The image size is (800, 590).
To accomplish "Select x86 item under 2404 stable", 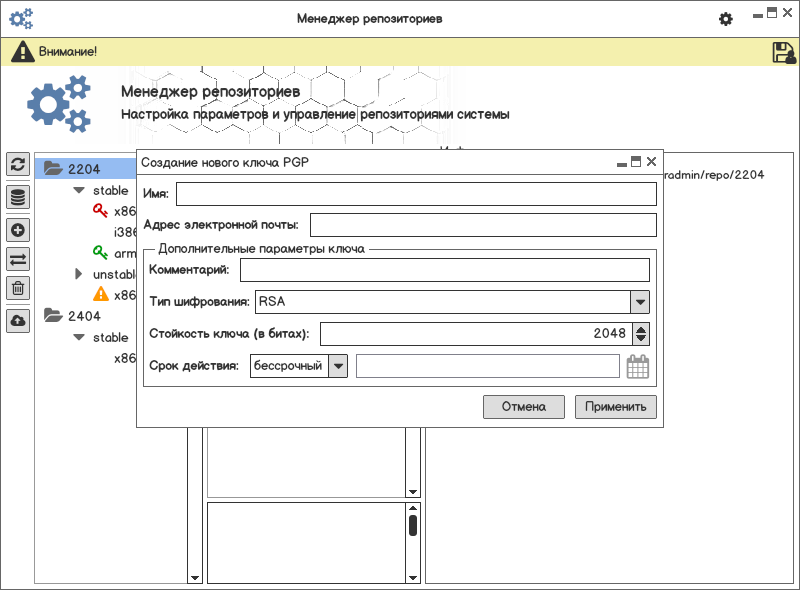I will [x=125, y=358].
